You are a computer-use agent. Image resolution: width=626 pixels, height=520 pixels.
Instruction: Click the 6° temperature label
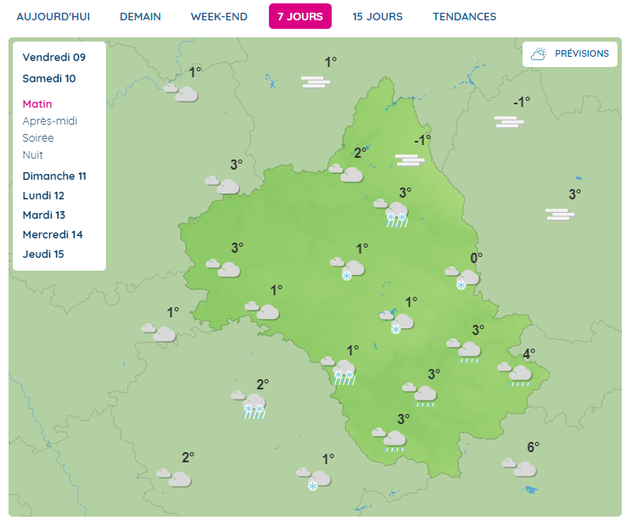pyautogui.click(x=533, y=447)
